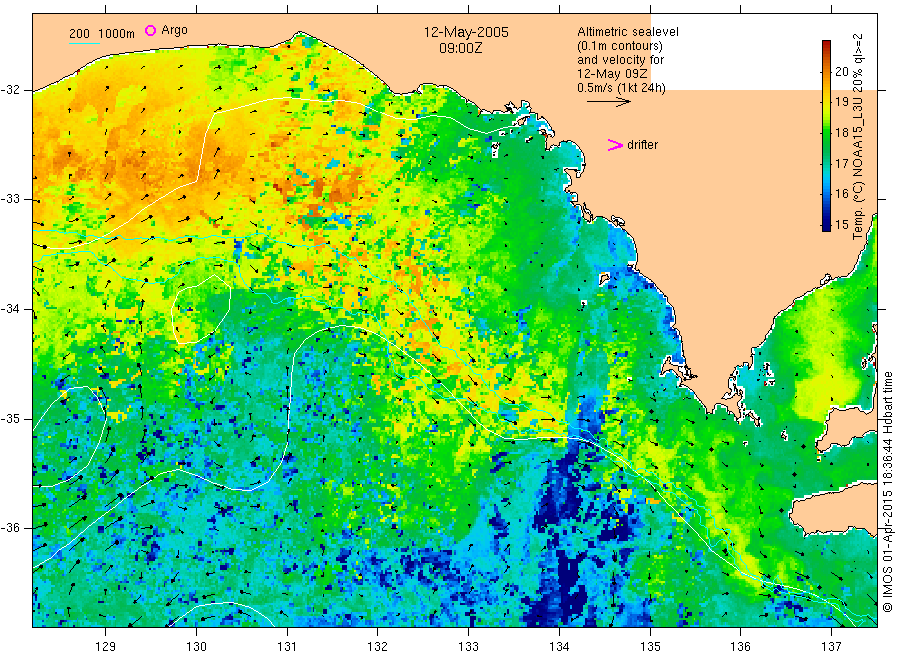
Task: Click the magenta drifter arrowhead legend symbol
Action: click(x=615, y=145)
